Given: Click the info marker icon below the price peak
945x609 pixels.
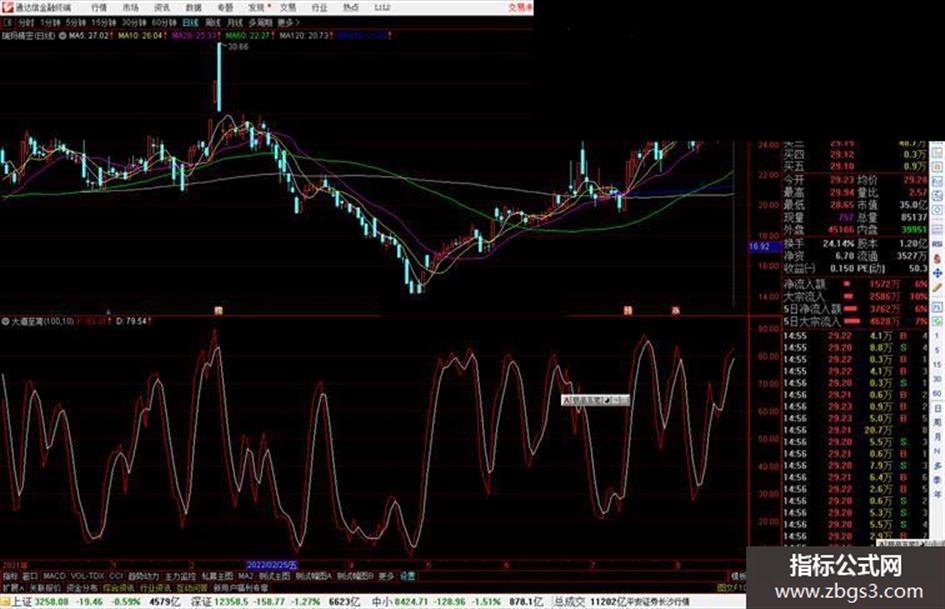Looking at the screenshot, I should (219, 311).
